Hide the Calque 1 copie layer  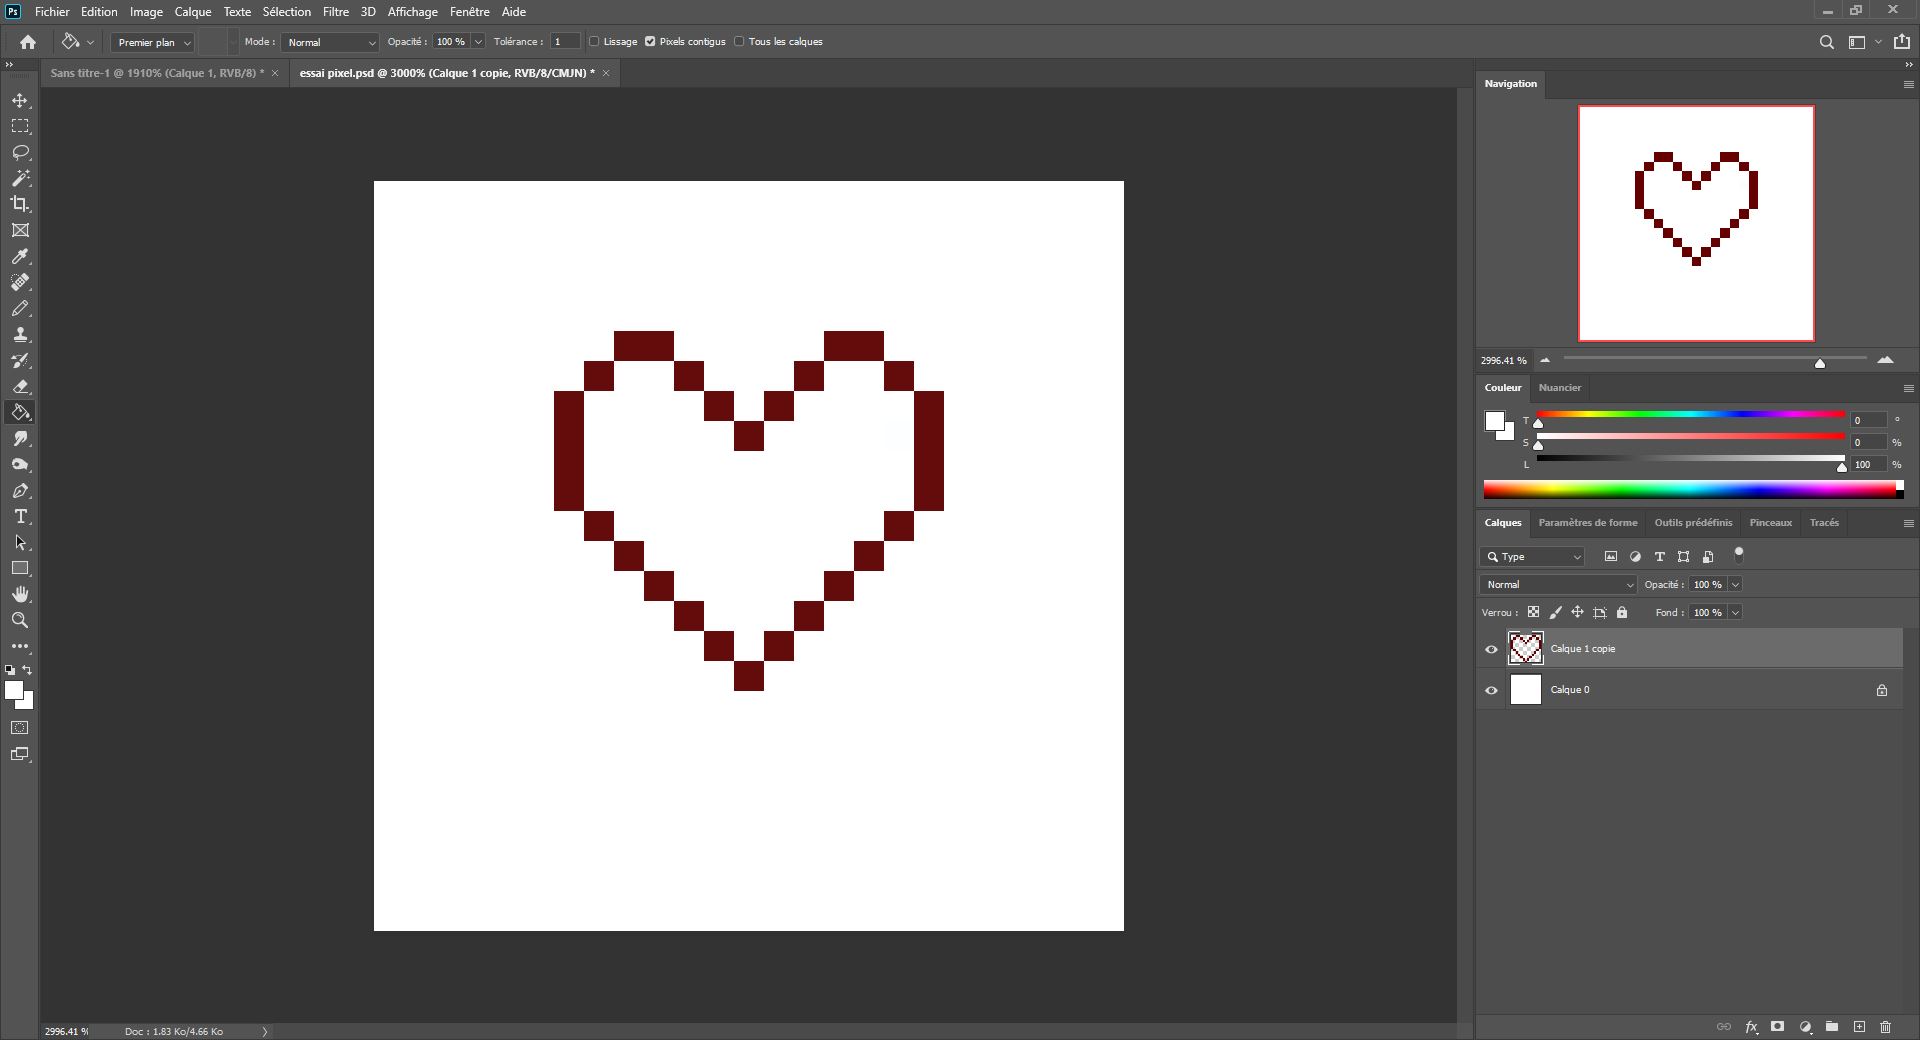(x=1491, y=649)
